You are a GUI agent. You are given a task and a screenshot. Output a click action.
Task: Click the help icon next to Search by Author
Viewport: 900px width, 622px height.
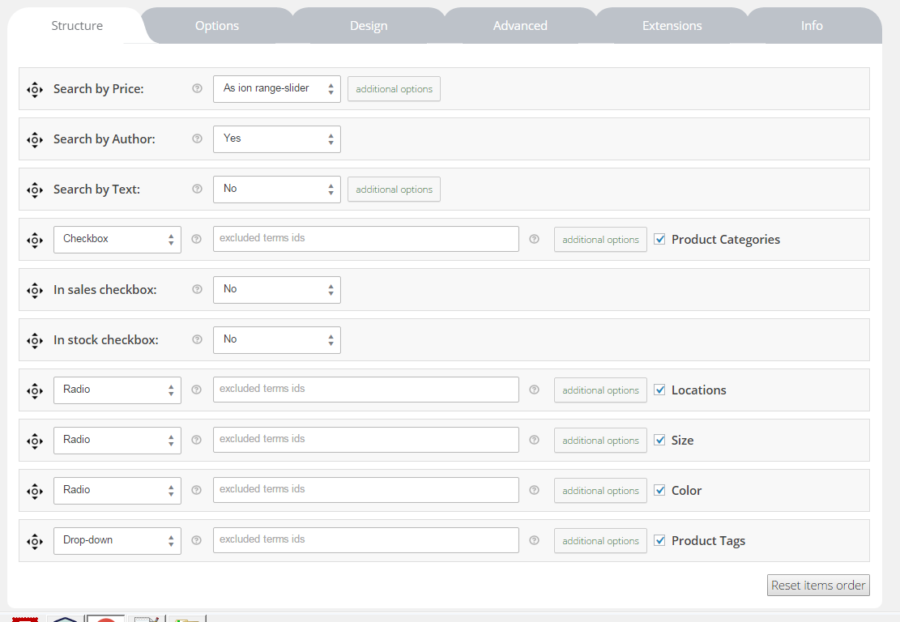(x=196, y=138)
